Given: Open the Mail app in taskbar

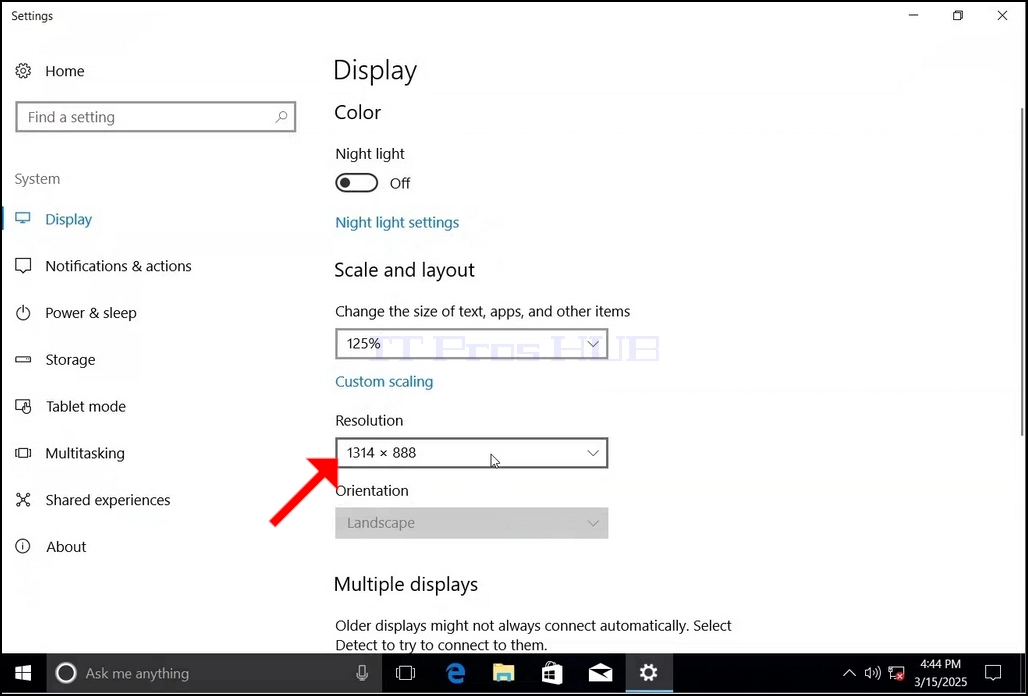Looking at the screenshot, I should coord(600,673).
